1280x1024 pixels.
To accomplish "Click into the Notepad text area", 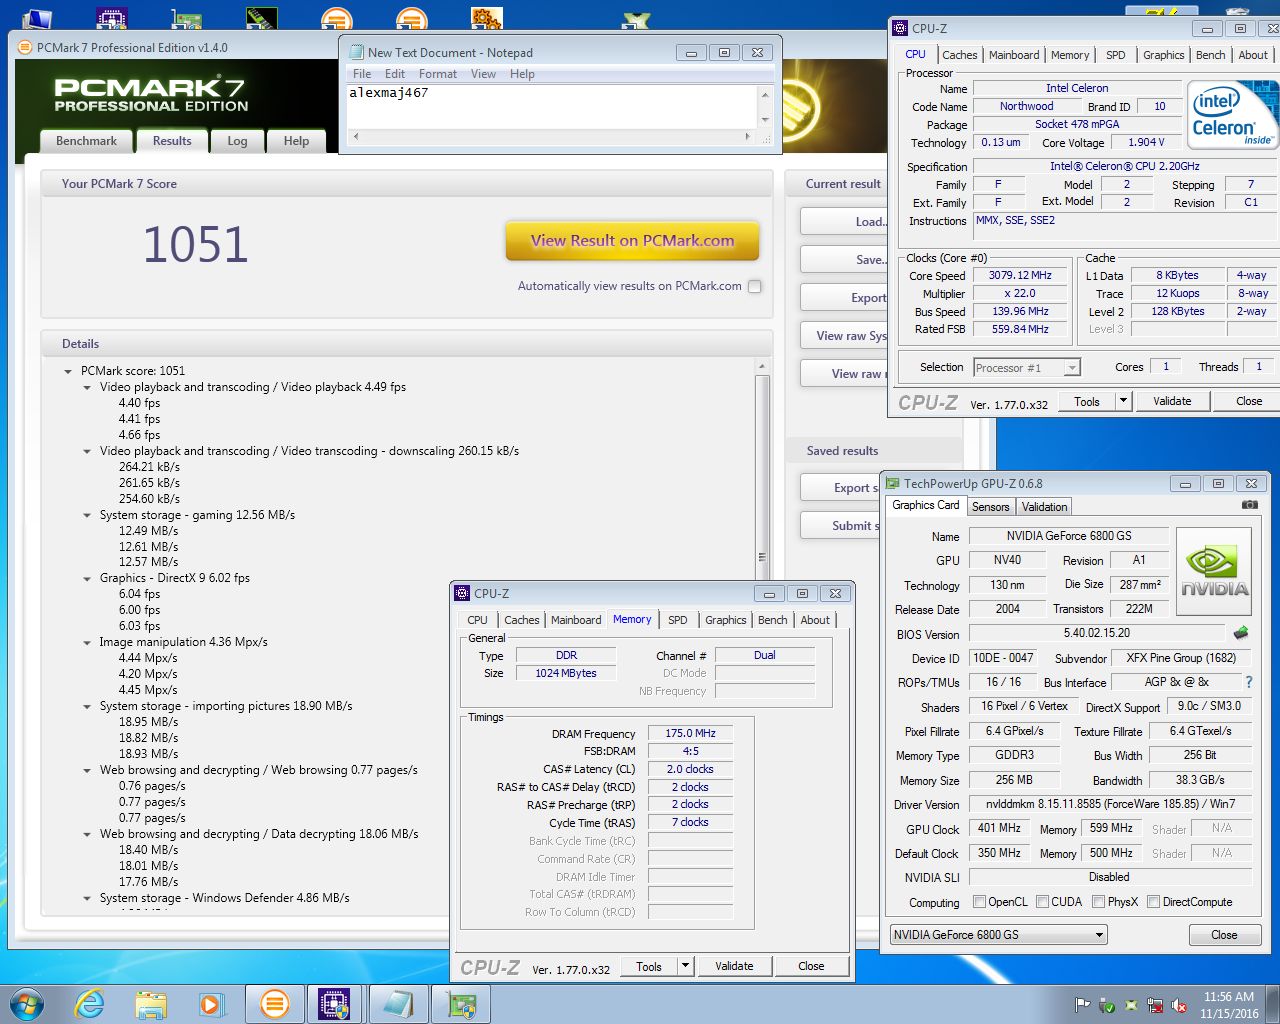I will tap(552, 106).
